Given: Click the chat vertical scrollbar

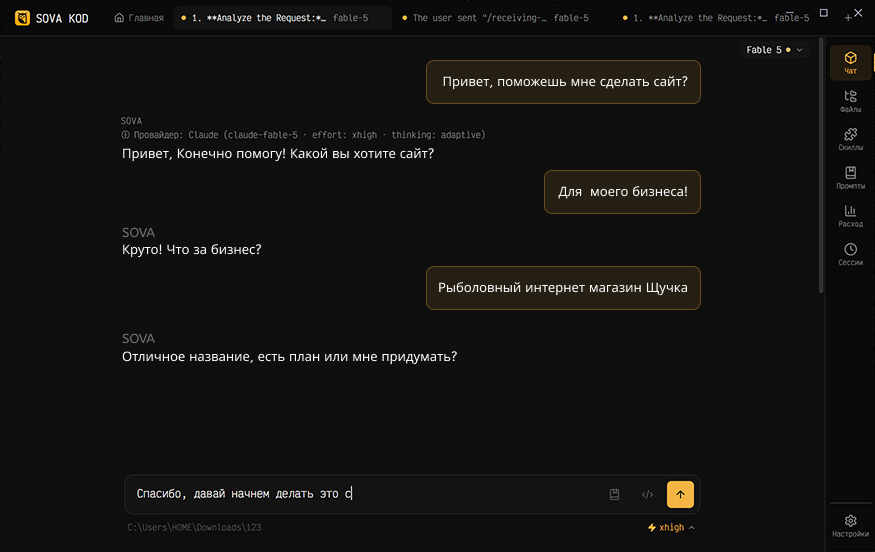Looking at the screenshot, I should tap(821, 165).
